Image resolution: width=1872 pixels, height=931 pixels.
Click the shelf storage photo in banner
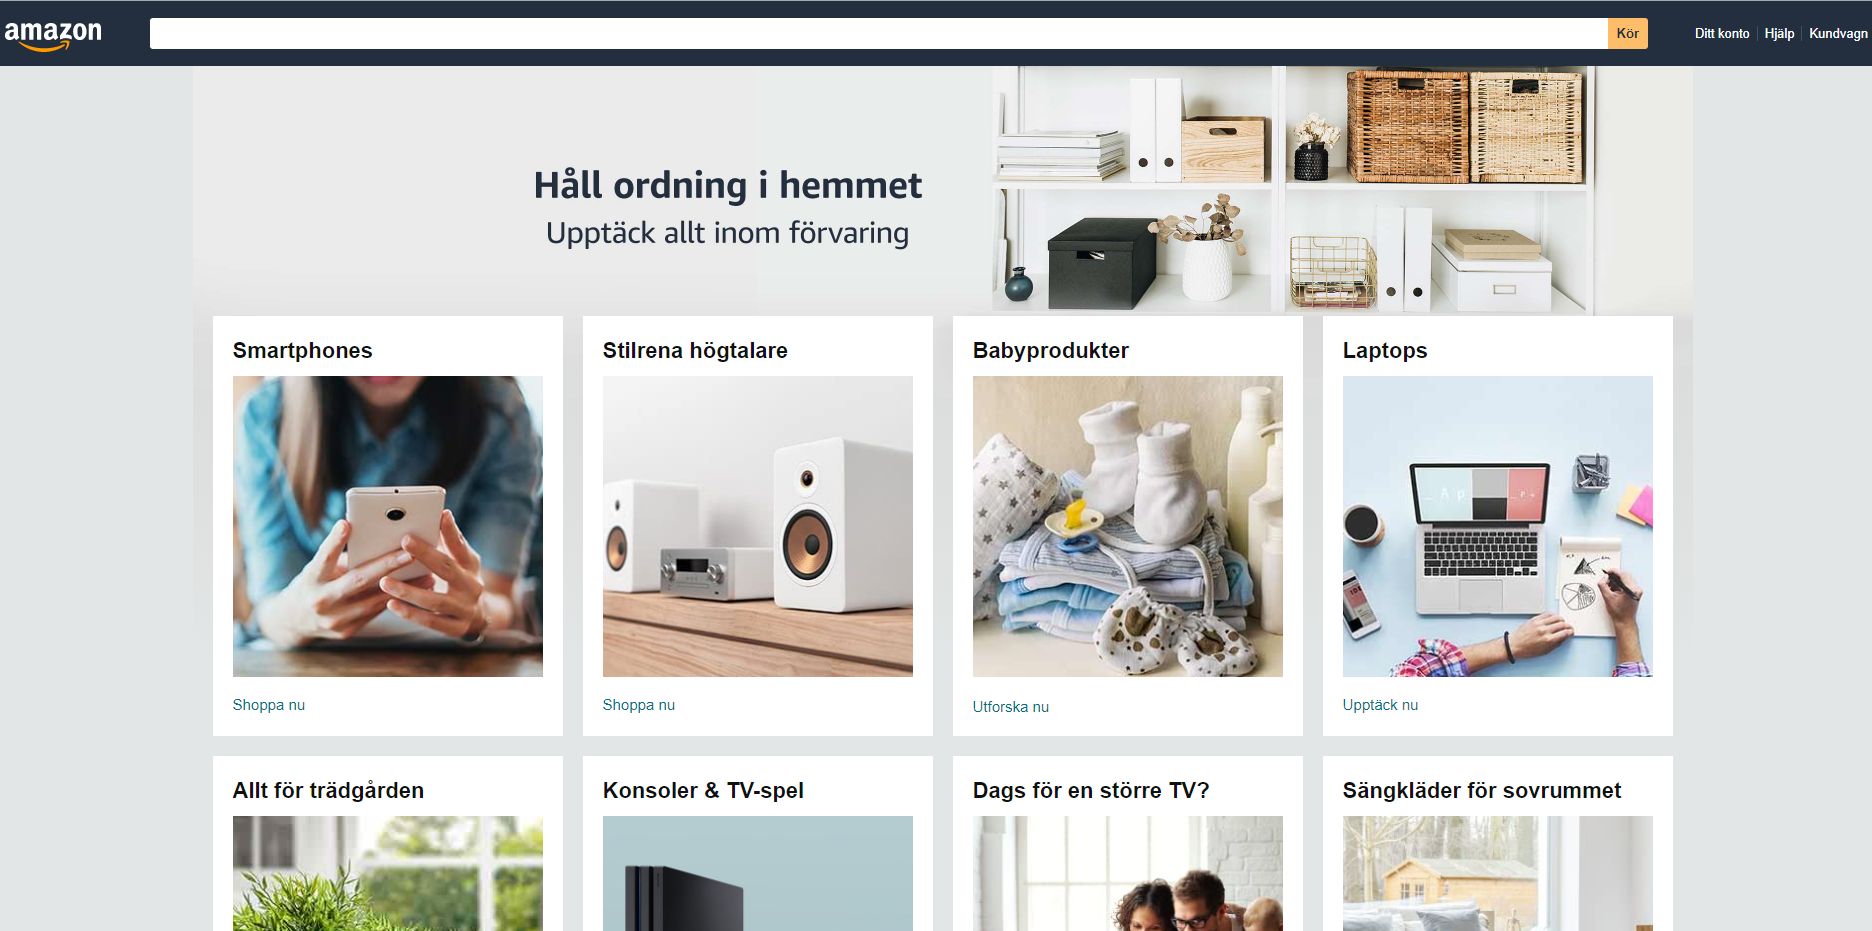coord(1293,190)
